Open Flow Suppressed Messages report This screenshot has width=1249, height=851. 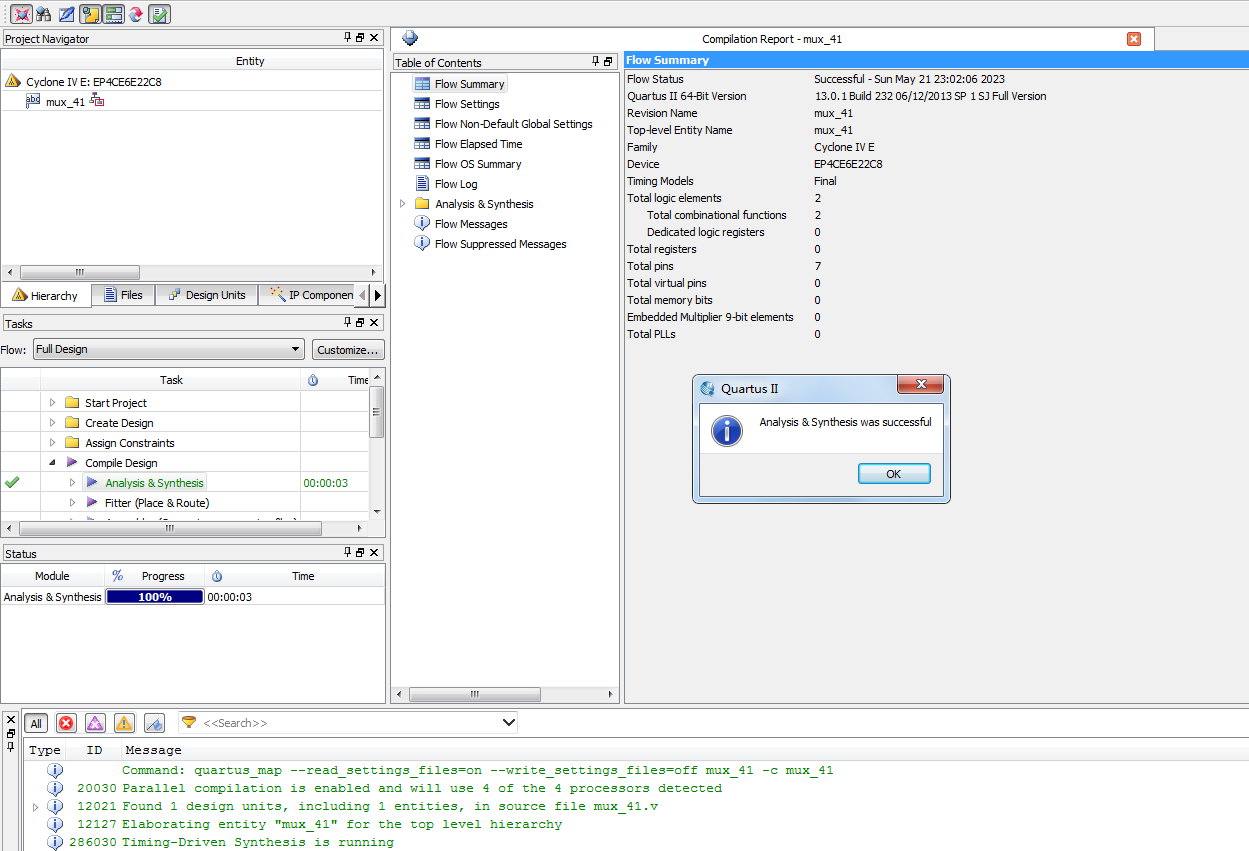pyautogui.click(x=500, y=244)
